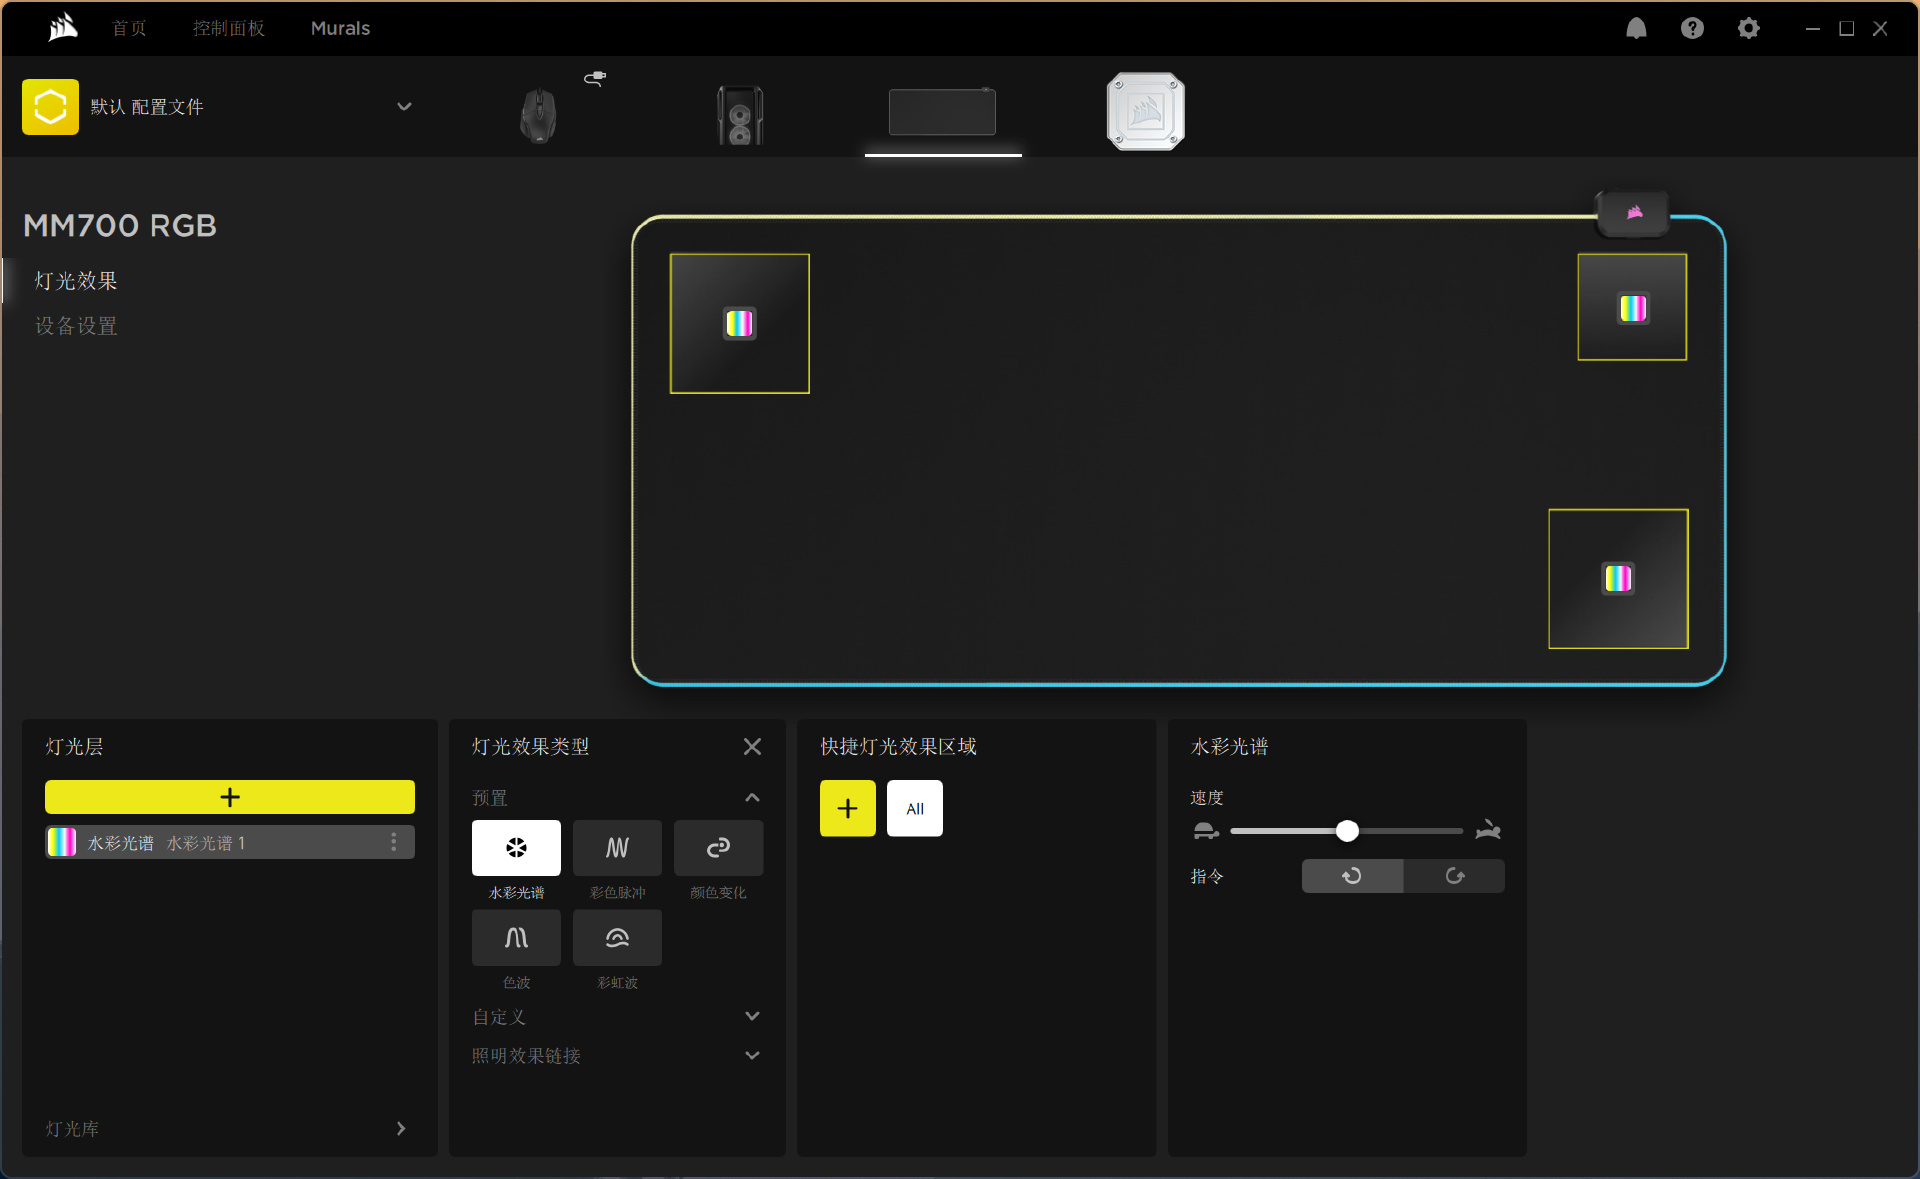The width and height of the screenshot is (1920, 1179).
Task: Choose the 彩虹波 effect icon
Action: tap(617, 938)
